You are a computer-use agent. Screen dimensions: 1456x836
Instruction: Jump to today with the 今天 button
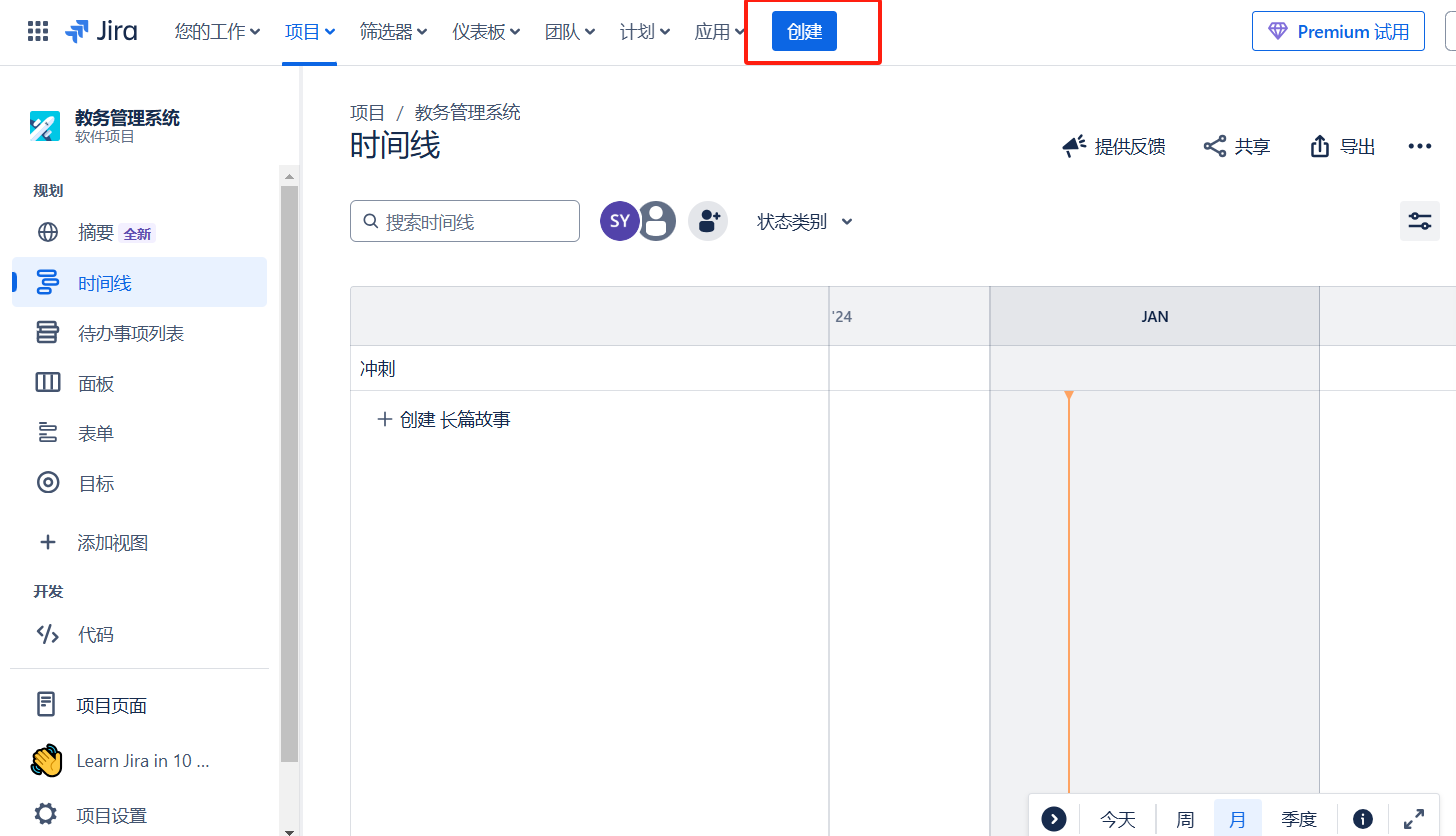pos(1118,819)
